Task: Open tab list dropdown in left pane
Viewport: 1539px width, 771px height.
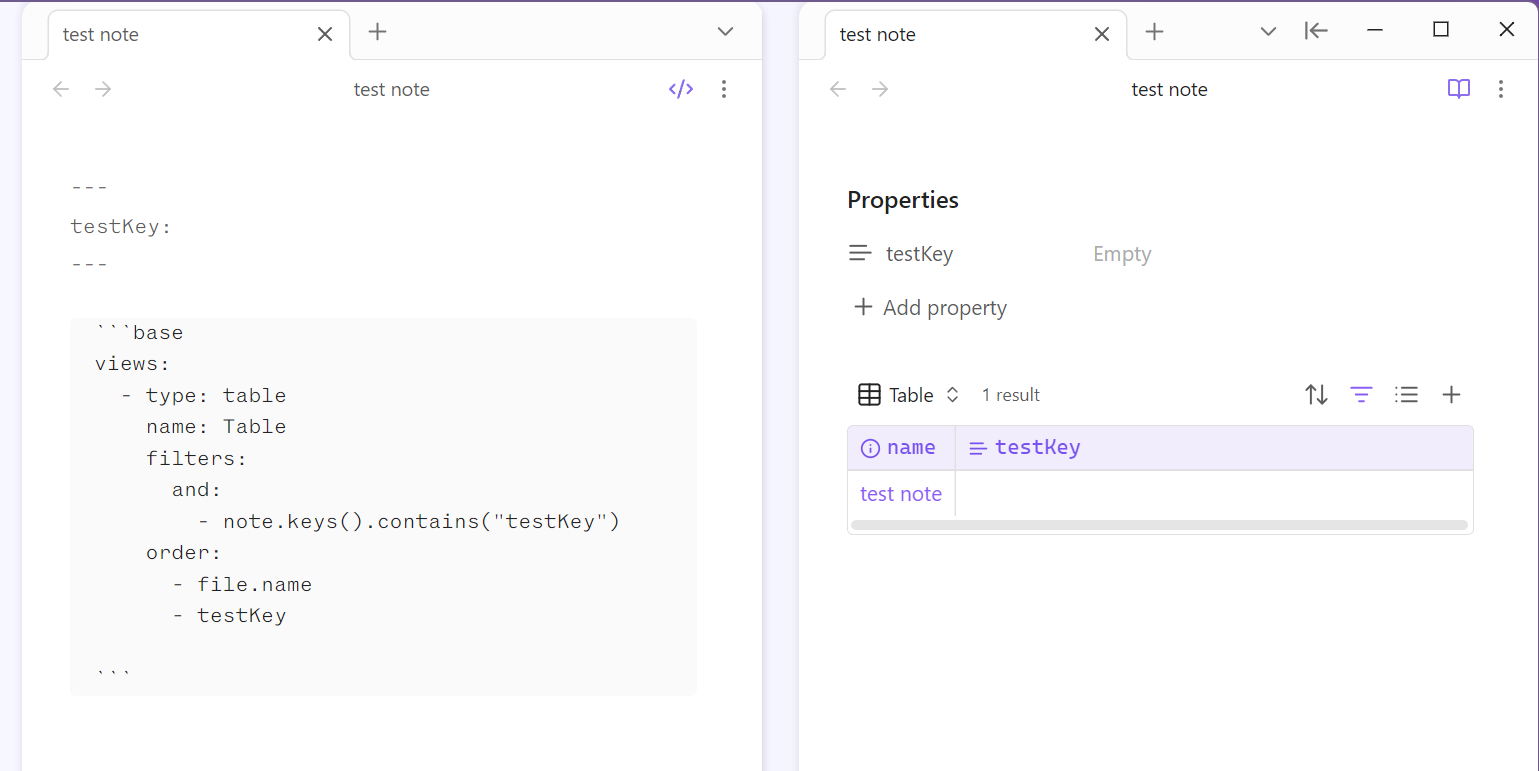Action: (x=726, y=32)
